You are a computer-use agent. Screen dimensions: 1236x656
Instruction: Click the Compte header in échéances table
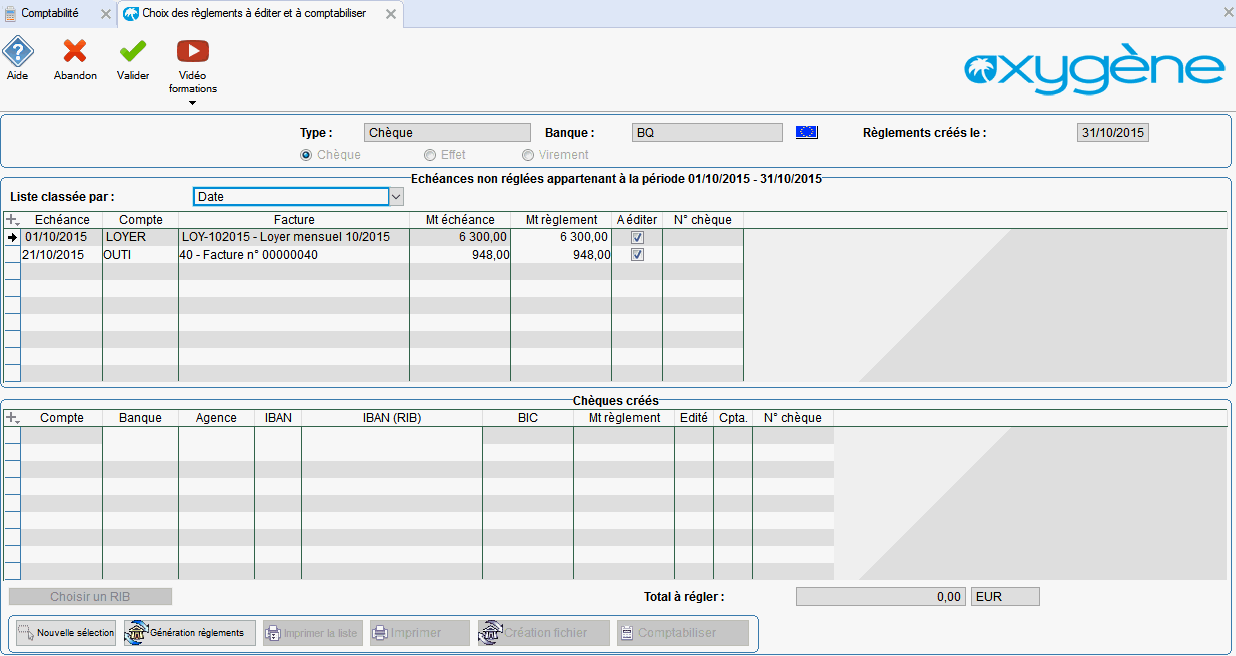pos(140,220)
